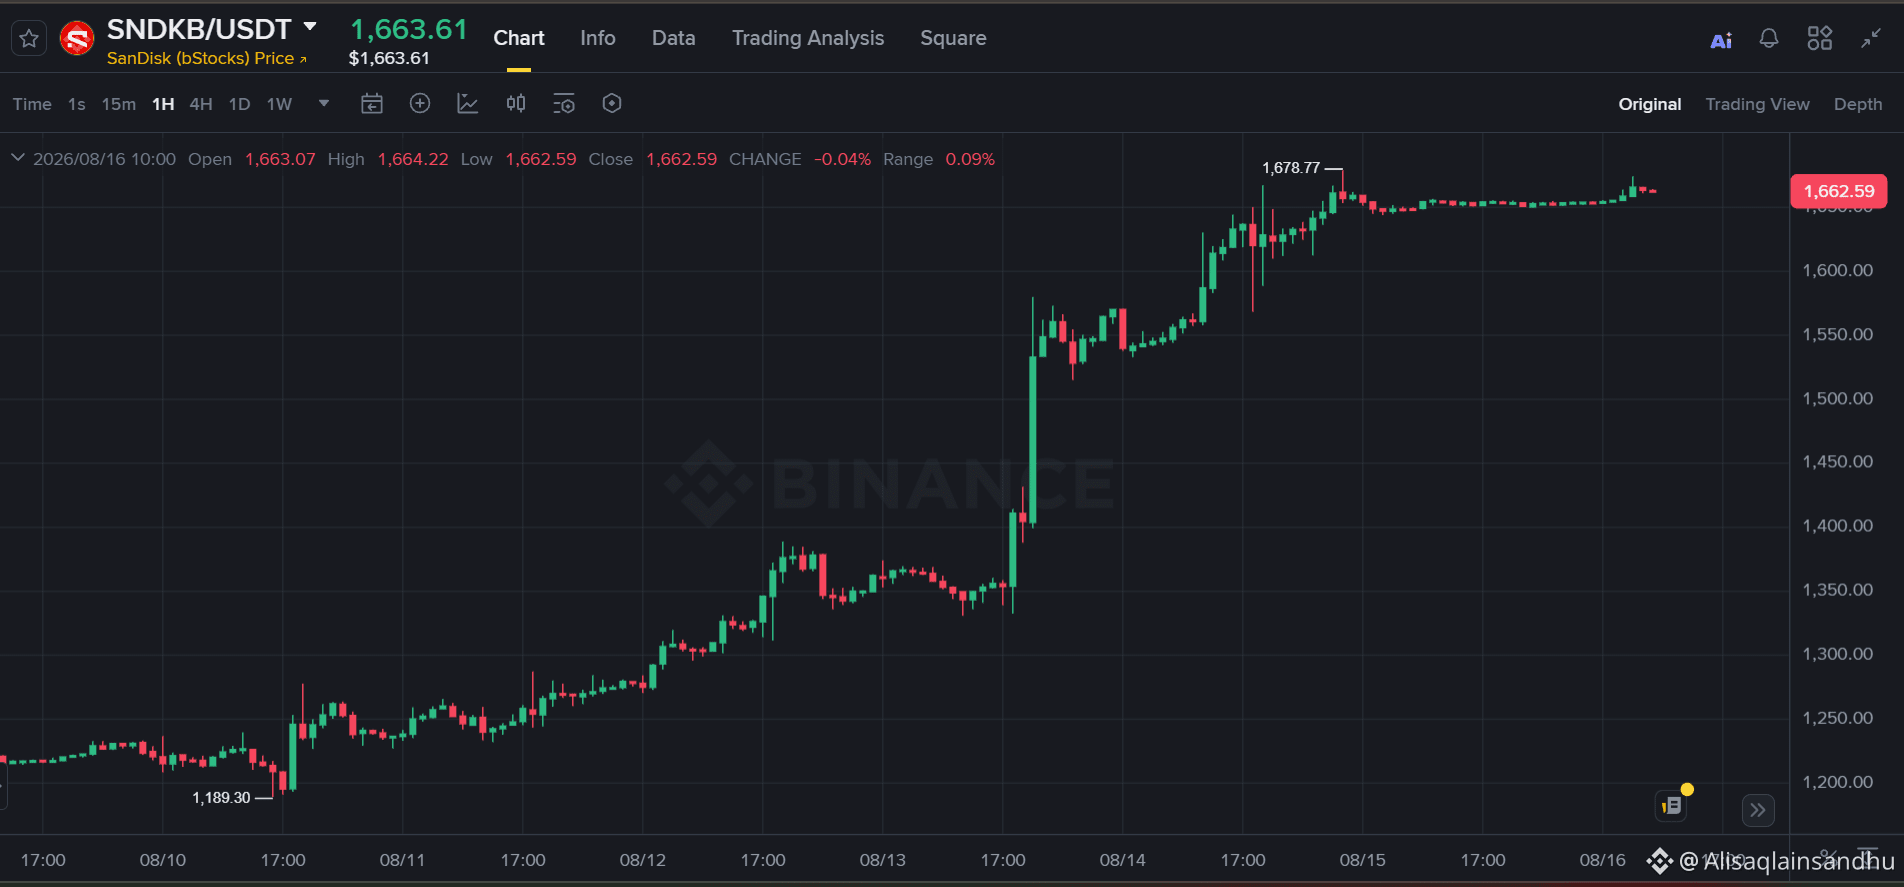
Task: Click the Range 0.09% value
Action: (x=970, y=159)
